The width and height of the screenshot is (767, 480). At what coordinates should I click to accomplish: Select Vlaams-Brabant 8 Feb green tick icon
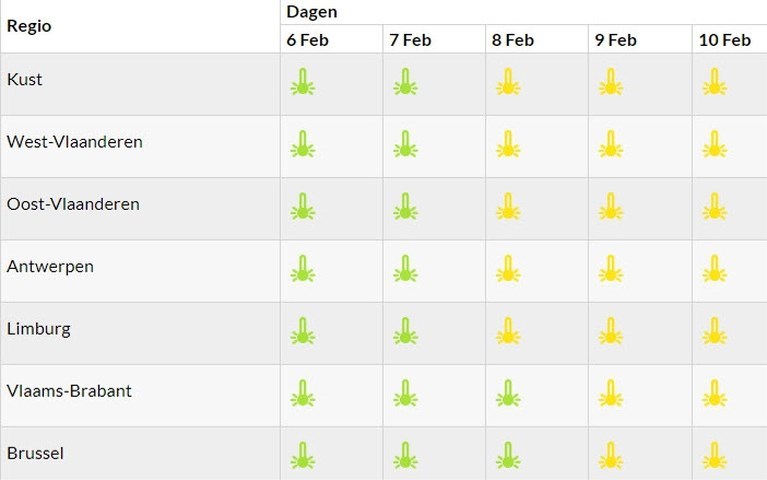(508, 393)
